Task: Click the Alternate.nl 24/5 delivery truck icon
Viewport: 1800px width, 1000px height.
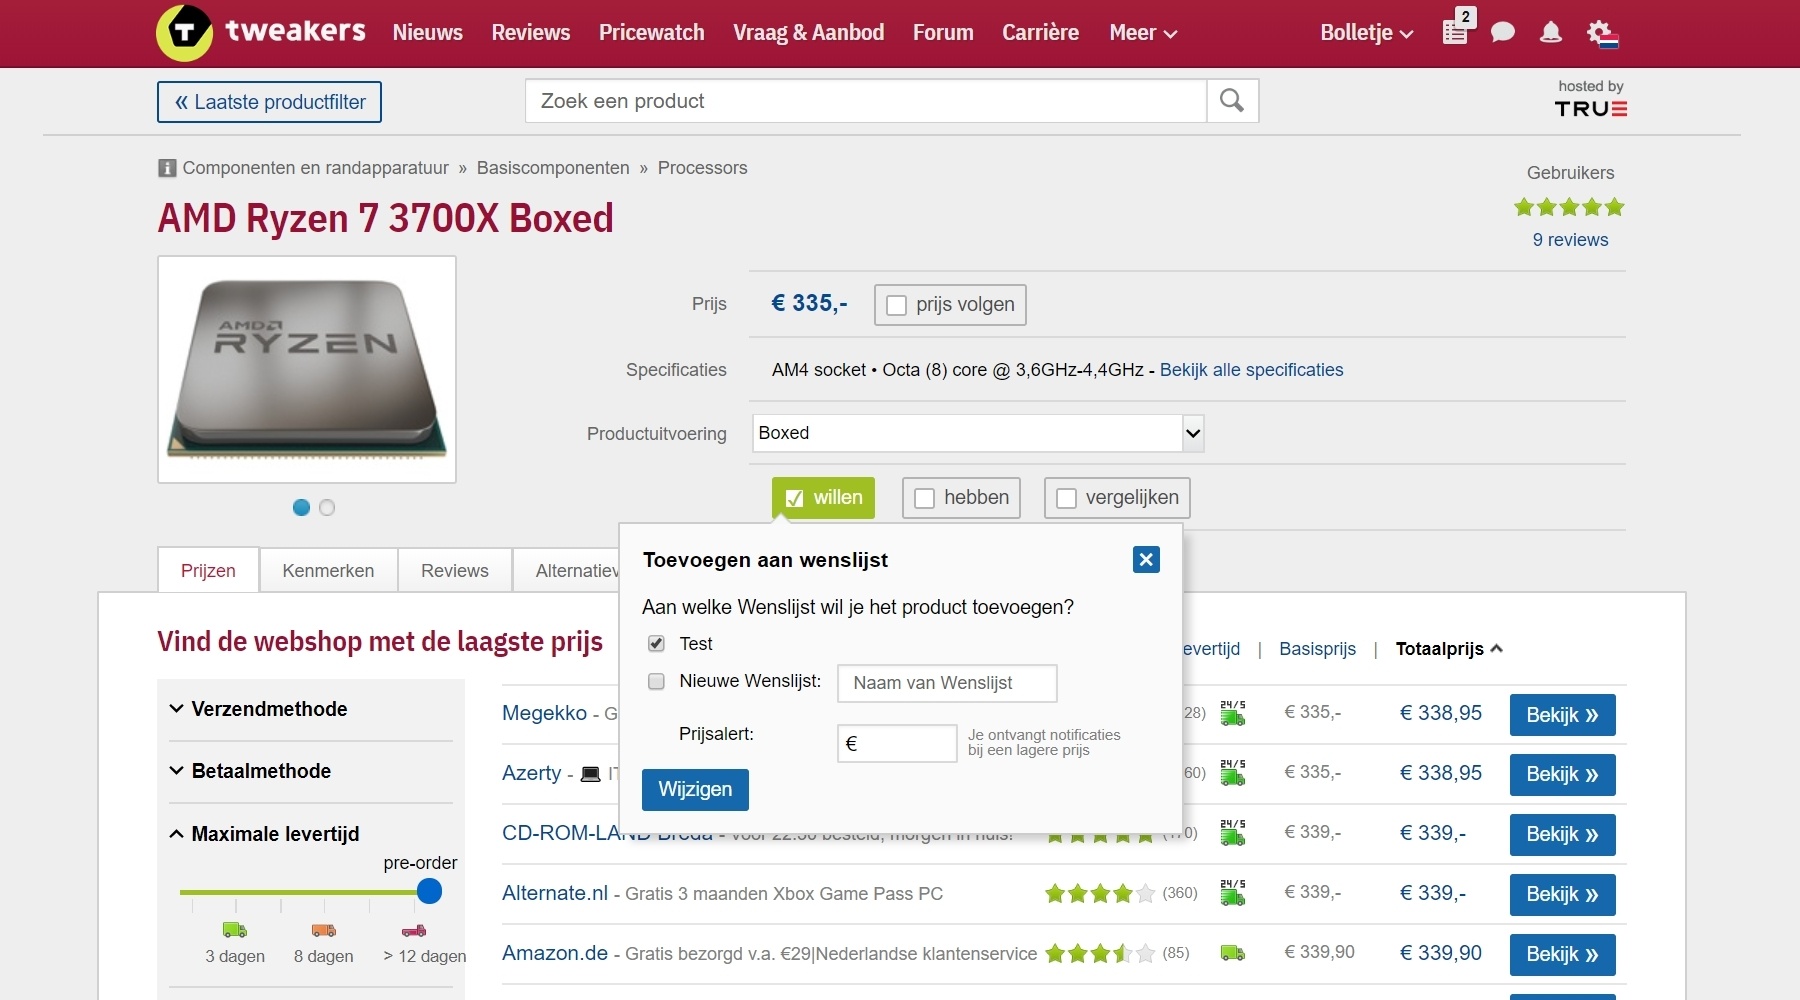Action: pyautogui.click(x=1233, y=893)
